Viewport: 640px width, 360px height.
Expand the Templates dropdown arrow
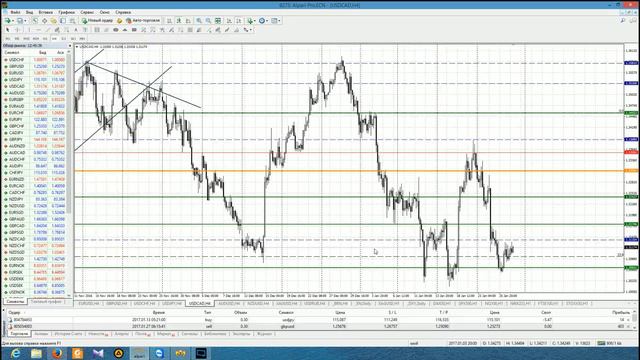pos(279,20)
